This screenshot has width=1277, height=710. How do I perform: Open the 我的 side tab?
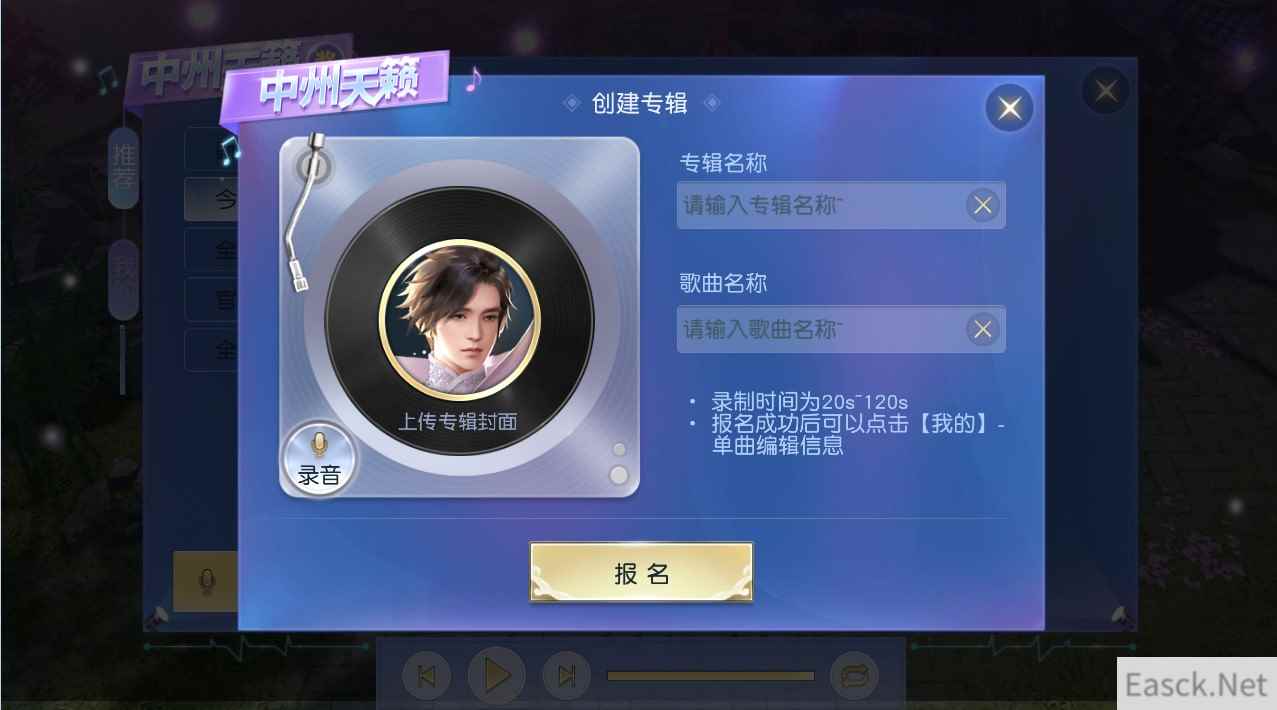coord(123,278)
